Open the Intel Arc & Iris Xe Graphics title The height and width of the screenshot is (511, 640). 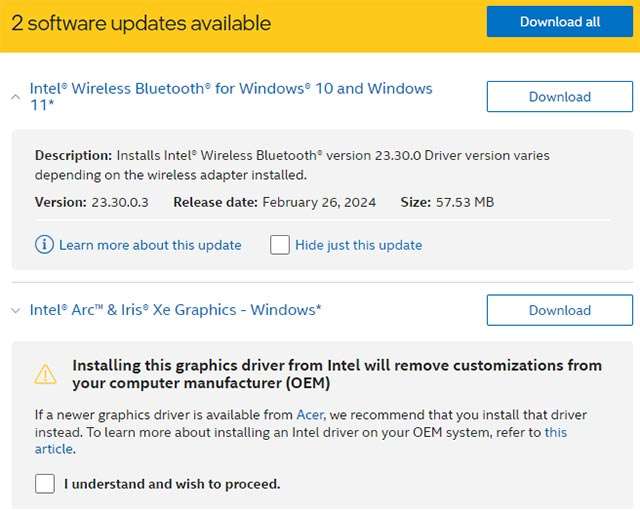[x=175, y=310]
